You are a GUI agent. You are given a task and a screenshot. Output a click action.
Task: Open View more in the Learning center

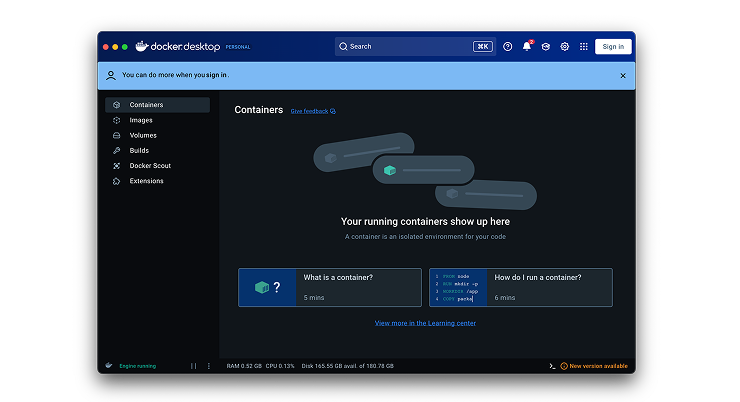425,323
